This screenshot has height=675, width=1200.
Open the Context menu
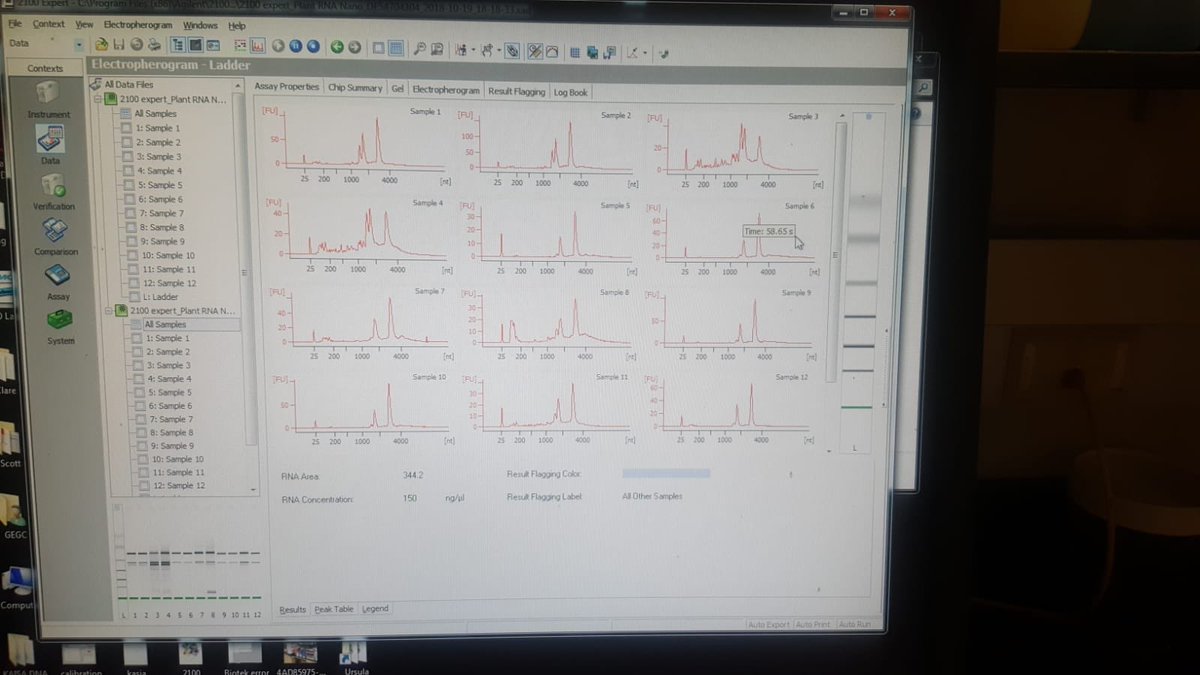coord(48,24)
